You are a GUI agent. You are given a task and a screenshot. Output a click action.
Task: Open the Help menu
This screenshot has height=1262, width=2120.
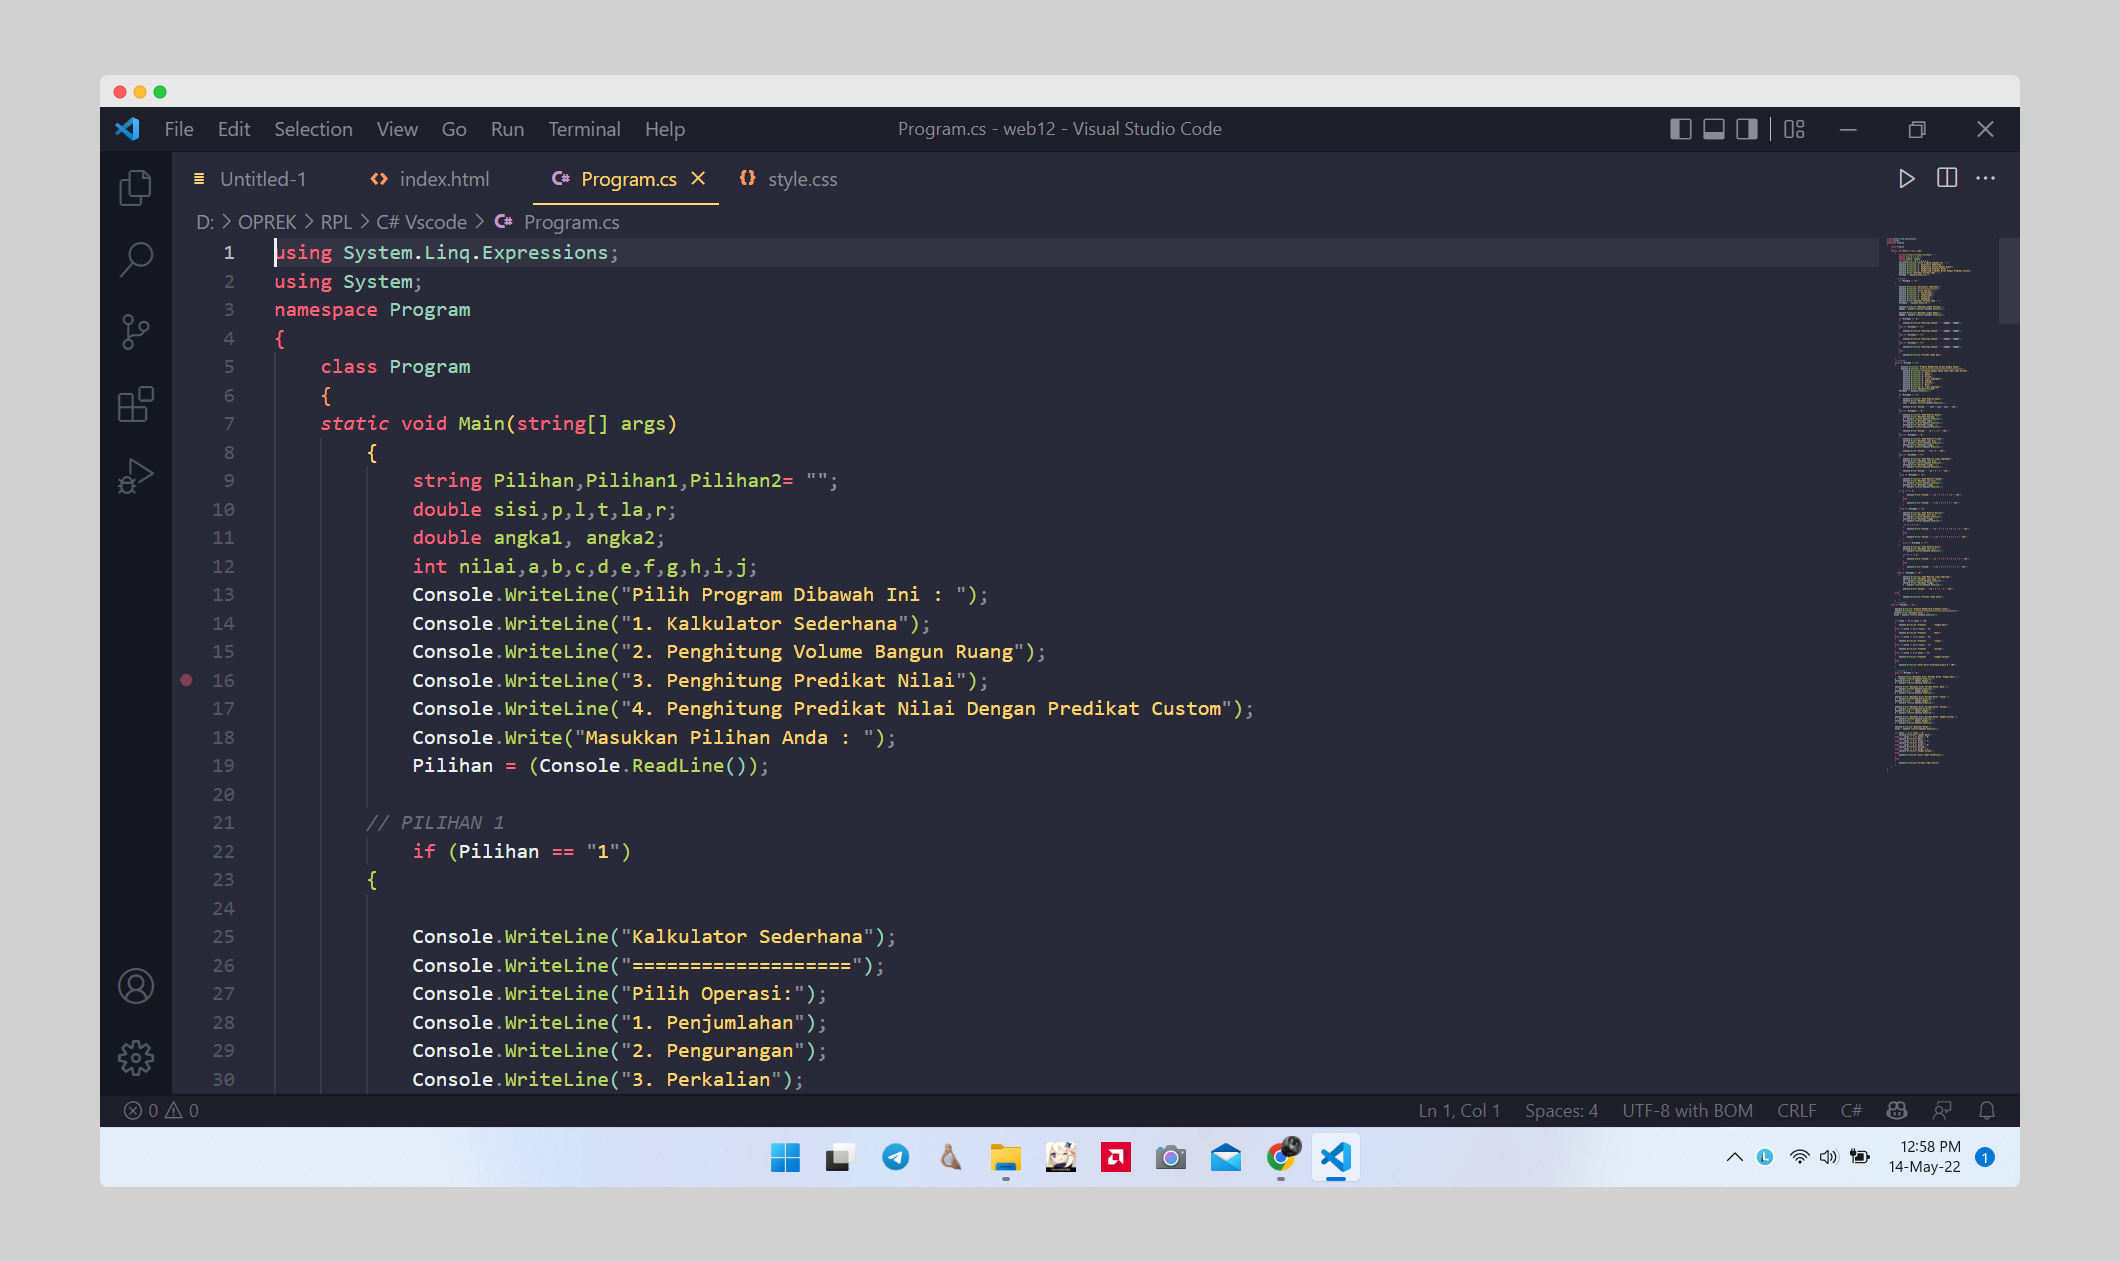pyautogui.click(x=665, y=129)
